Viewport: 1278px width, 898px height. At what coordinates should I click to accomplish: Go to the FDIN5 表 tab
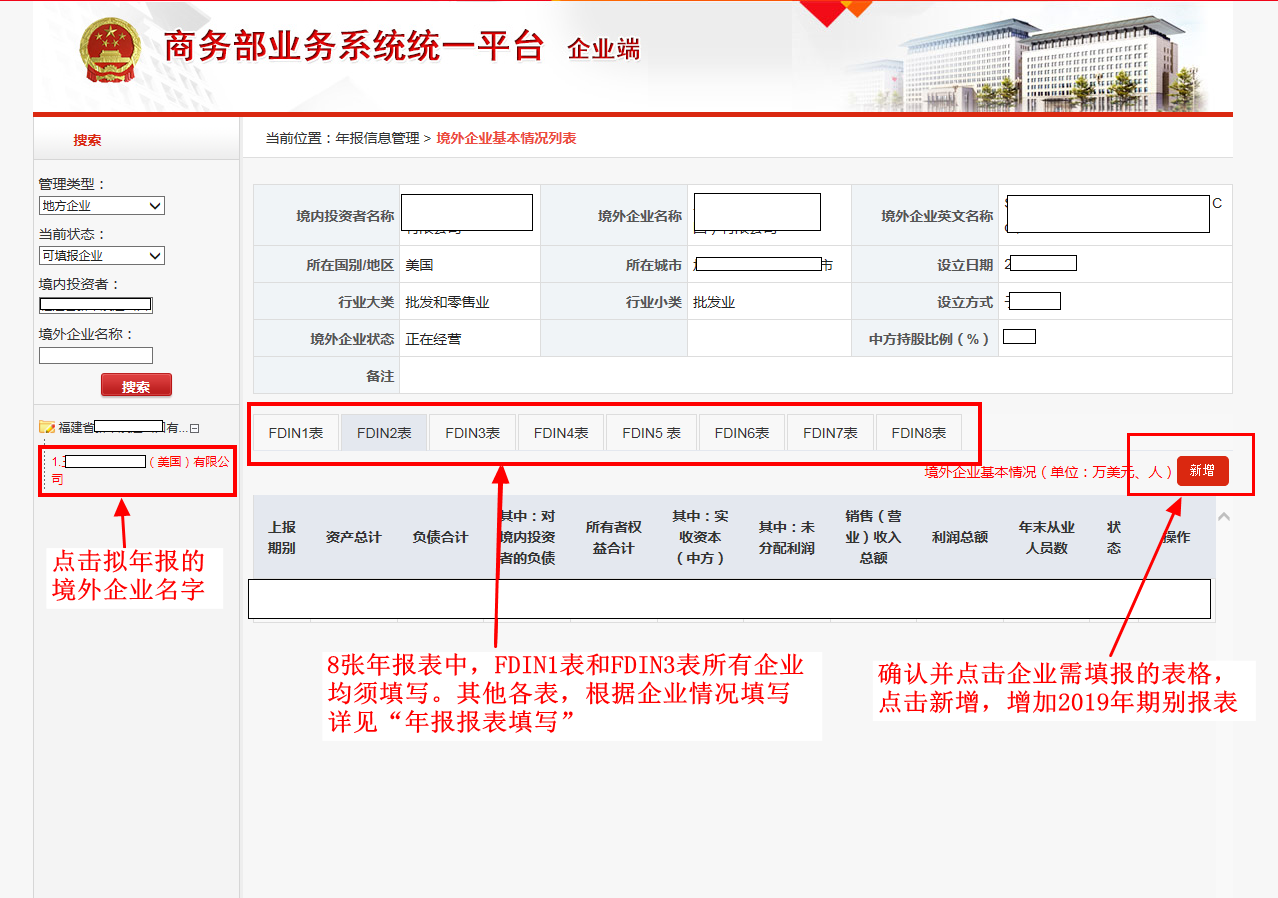pos(651,433)
